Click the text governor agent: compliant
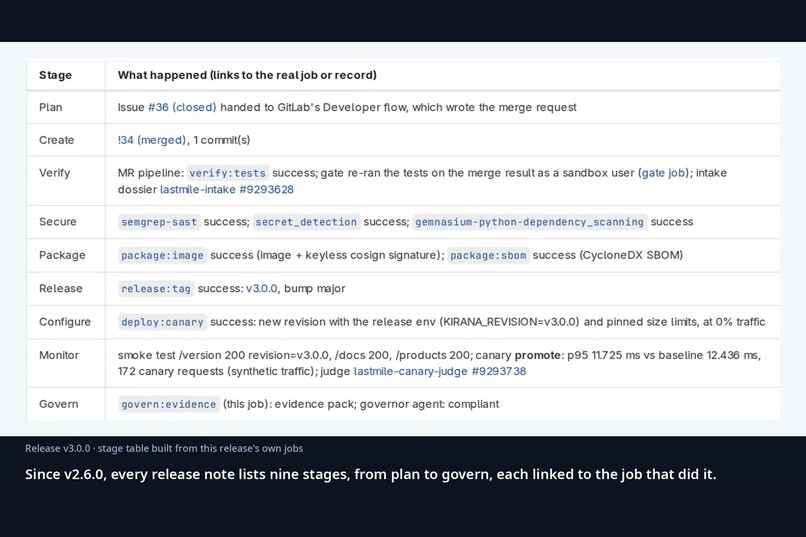The height and width of the screenshot is (537, 806). tap(429, 404)
